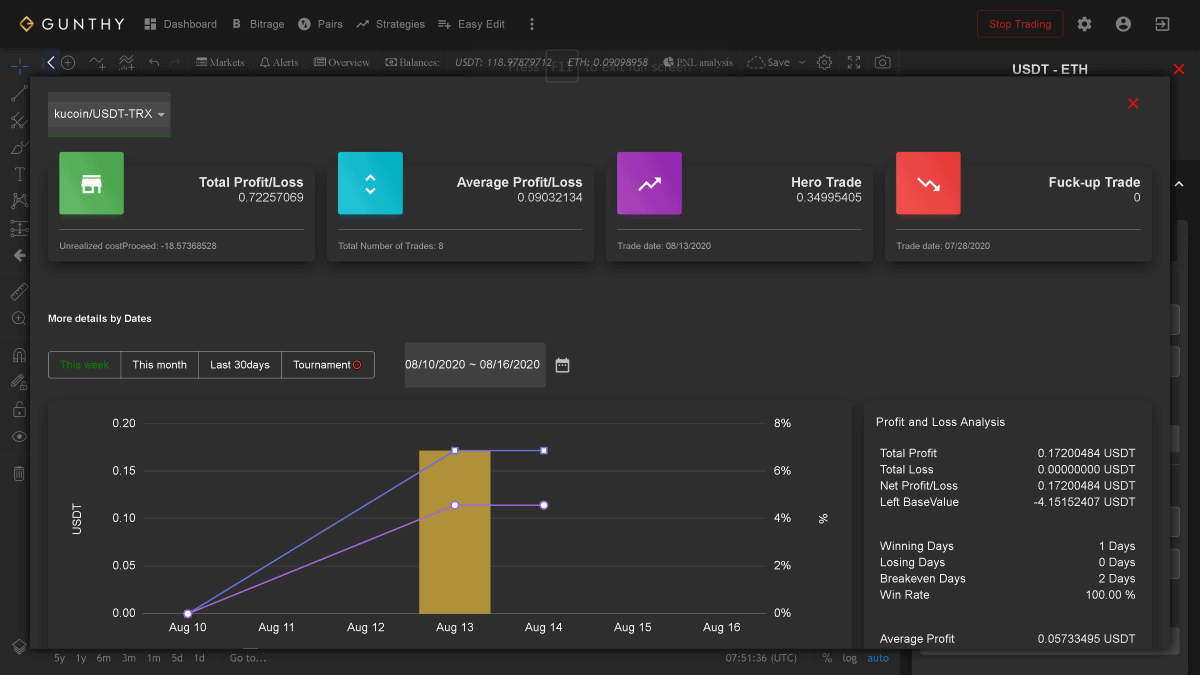
Task: Open the user account icon
Action: point(1123,24)
